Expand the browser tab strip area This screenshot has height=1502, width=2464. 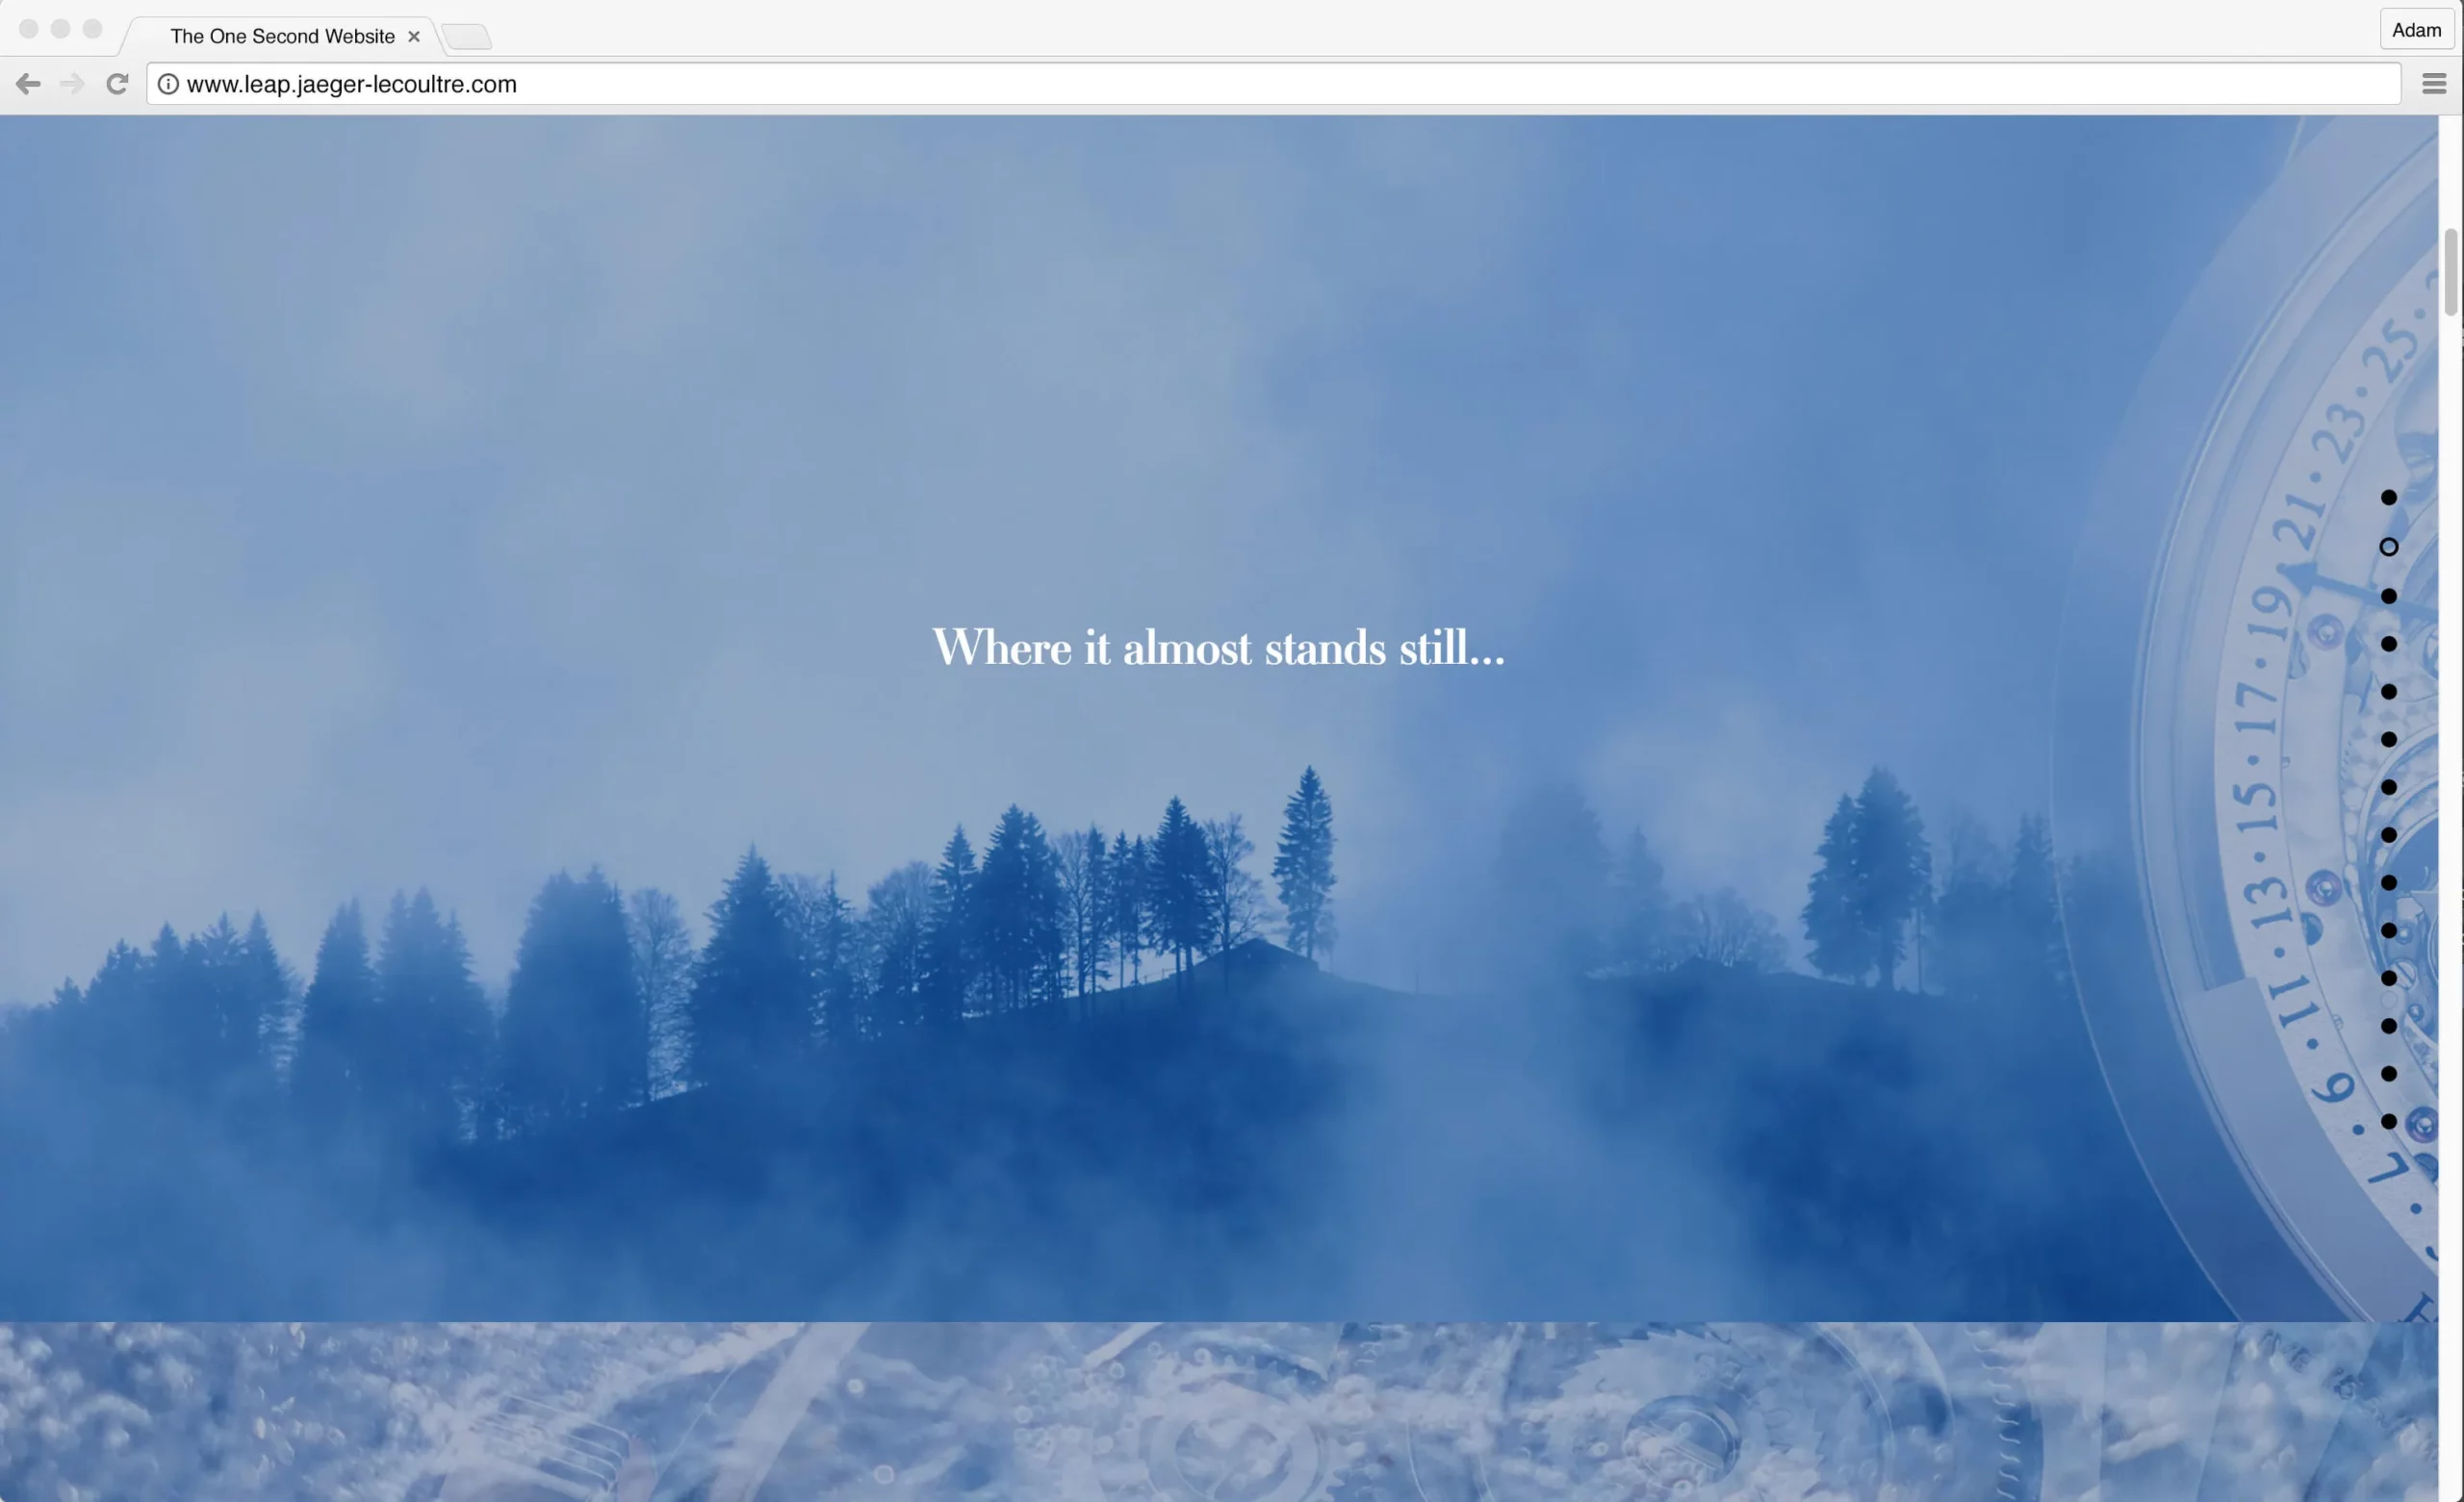coord(463,36)
